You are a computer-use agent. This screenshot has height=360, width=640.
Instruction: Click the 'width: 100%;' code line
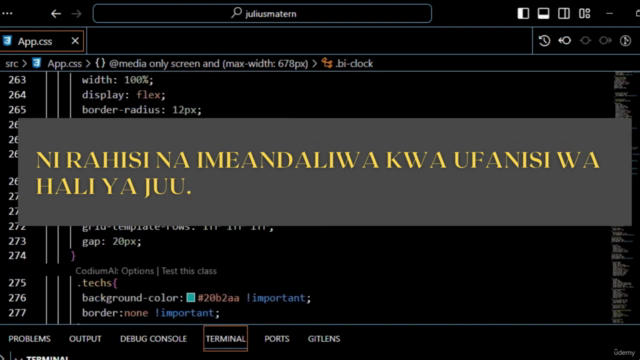point(118,80)
